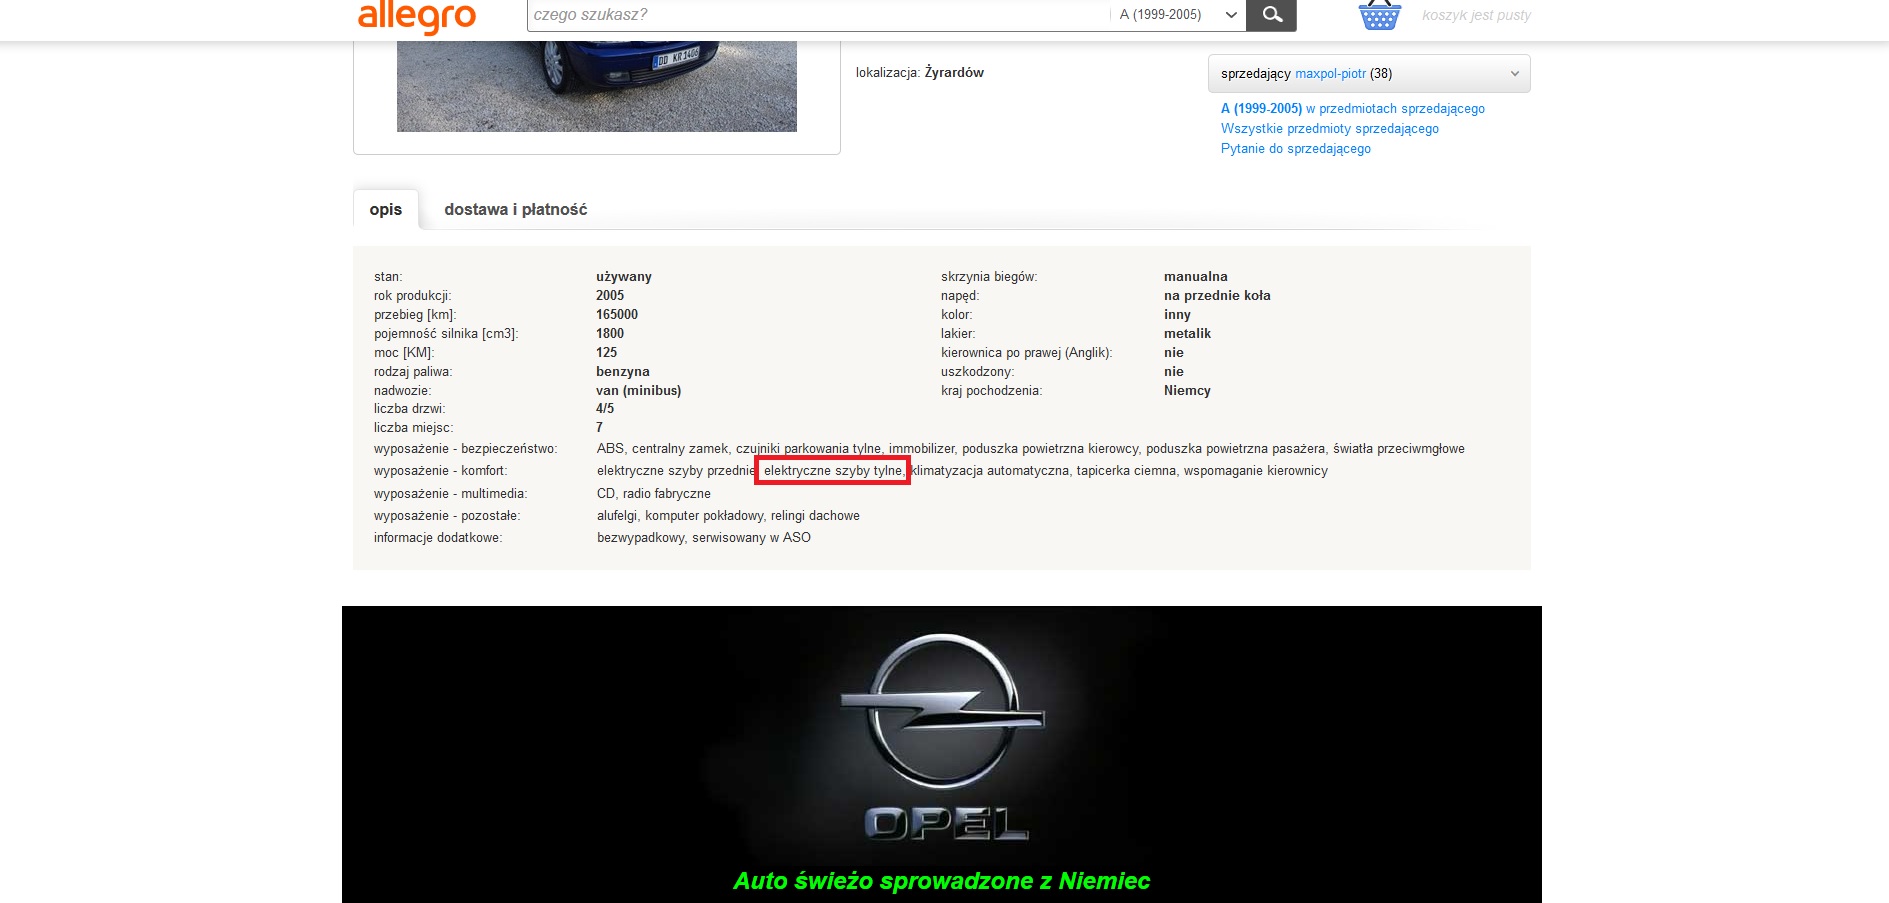1889x903 pixels.
Task: Click 'A (1999-2005) w przedmiotach sprzedającego' link
Action: pos(1352,109)
